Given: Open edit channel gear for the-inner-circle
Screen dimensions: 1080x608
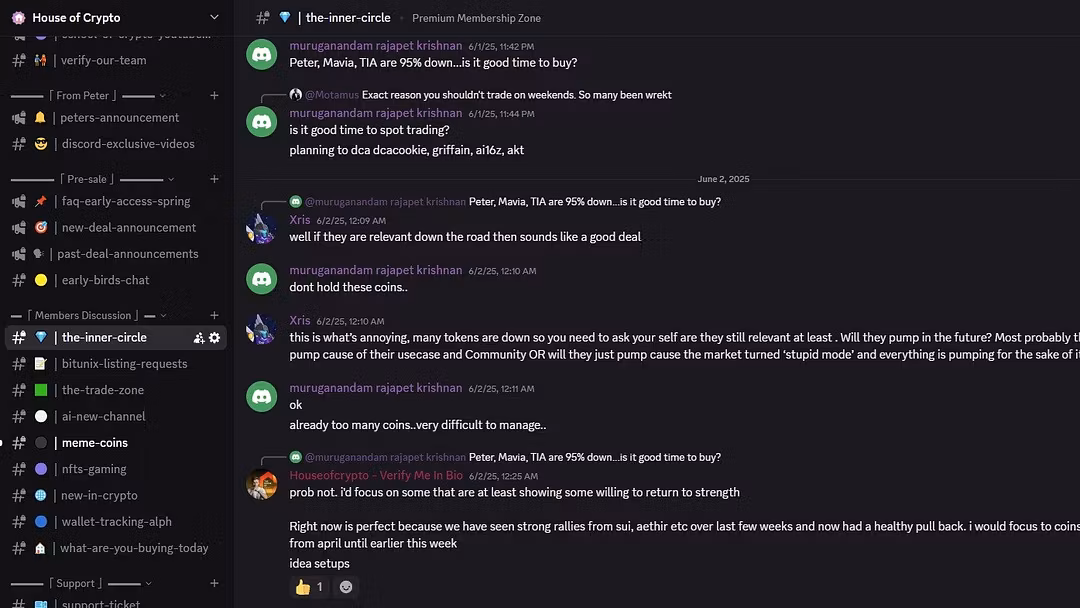Looking at the screenshot, I should 214,338.
